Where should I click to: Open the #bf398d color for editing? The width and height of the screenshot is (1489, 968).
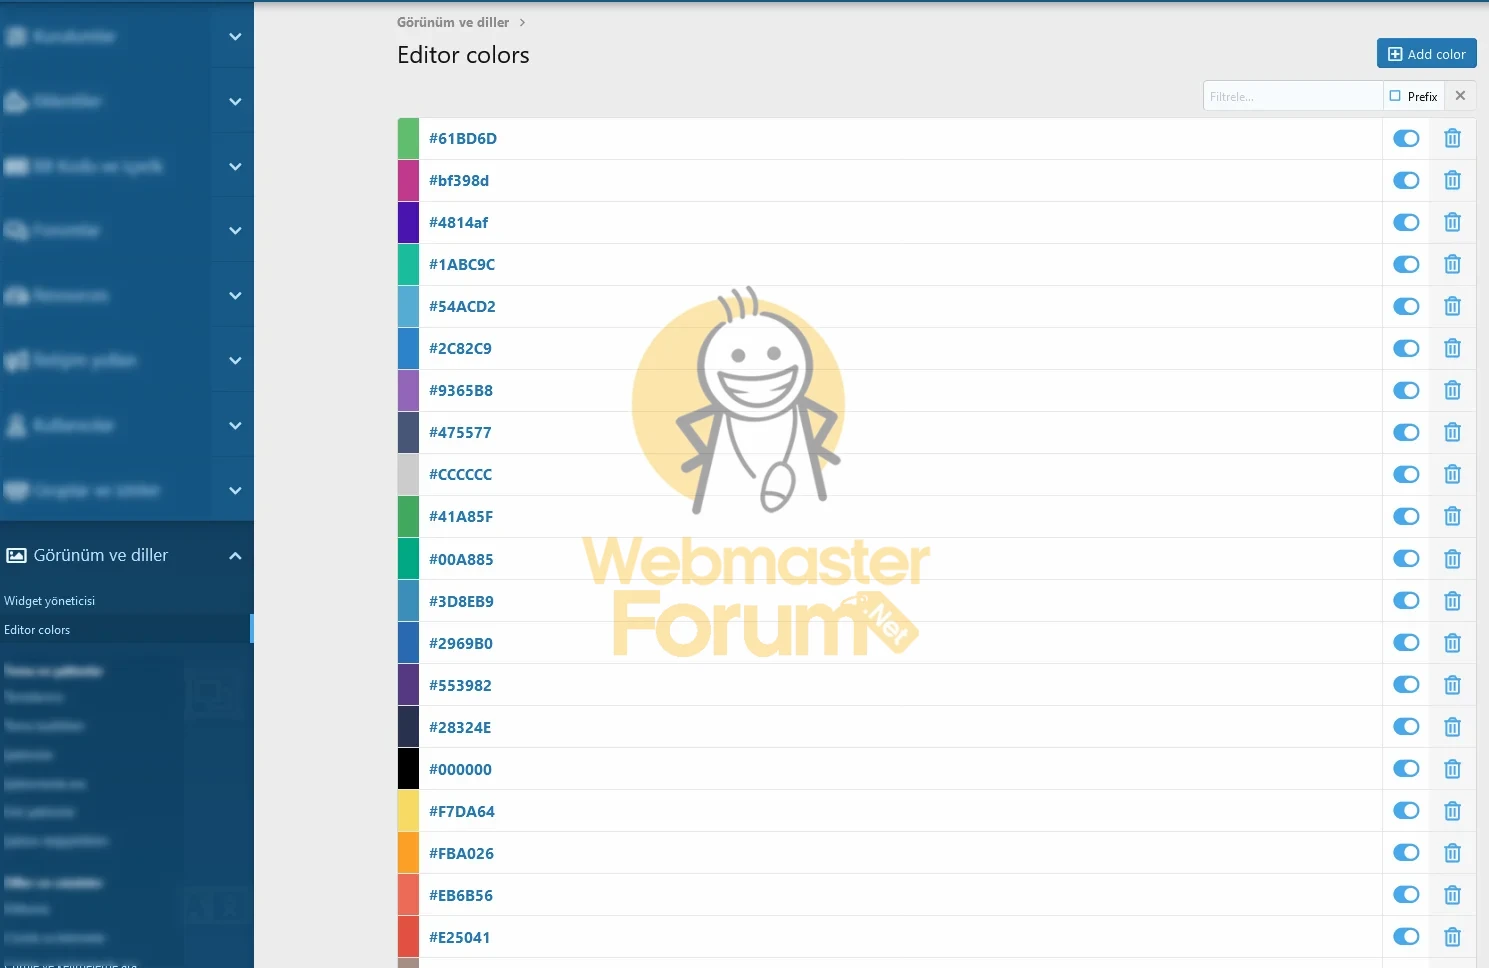(x=459, y=180)
